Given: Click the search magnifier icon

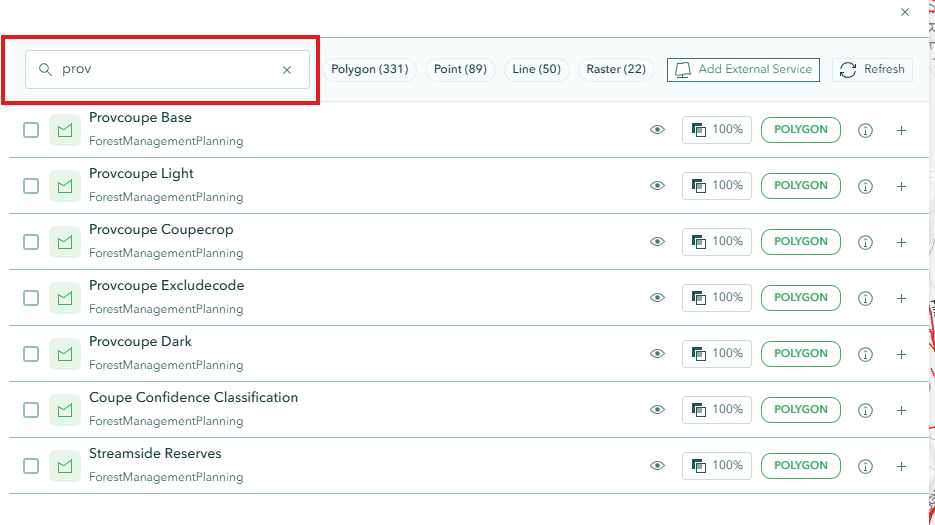Looking at the screenshot, I should [x=45, y=69].
